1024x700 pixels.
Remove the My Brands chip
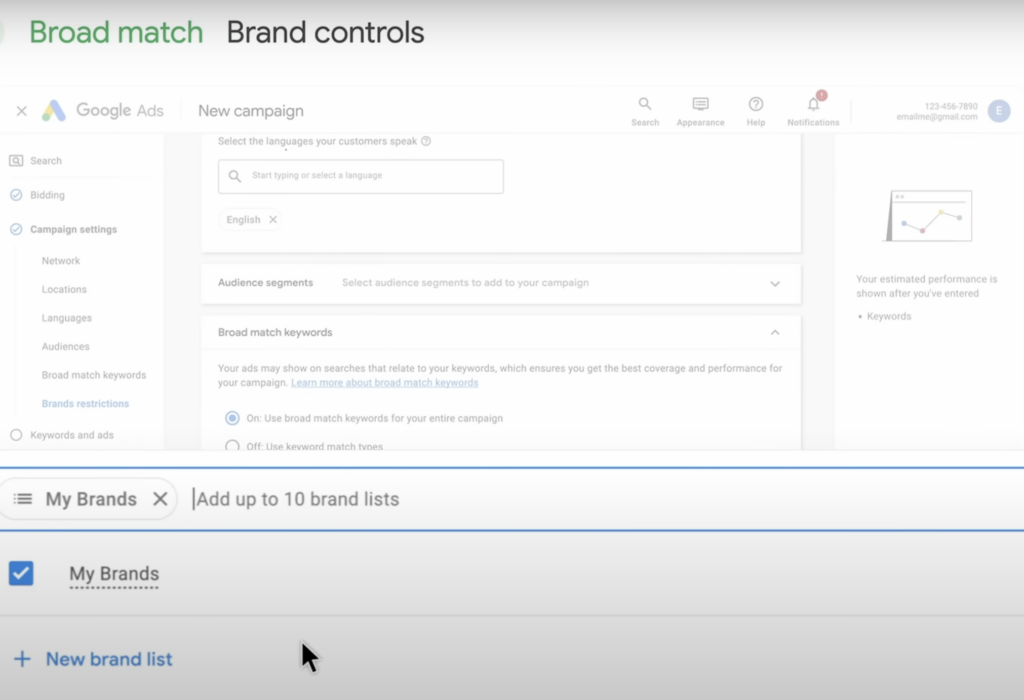pos(160,499)
